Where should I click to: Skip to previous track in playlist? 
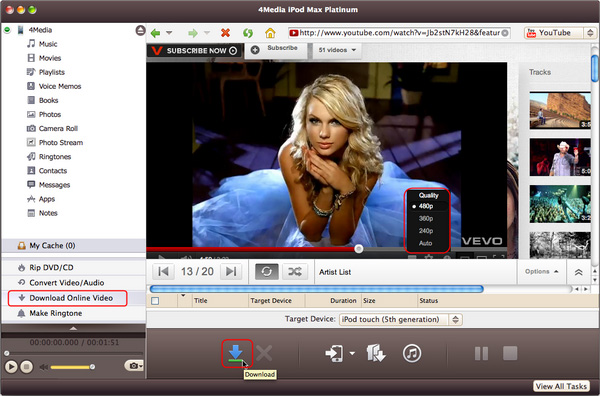pos(163,272)
